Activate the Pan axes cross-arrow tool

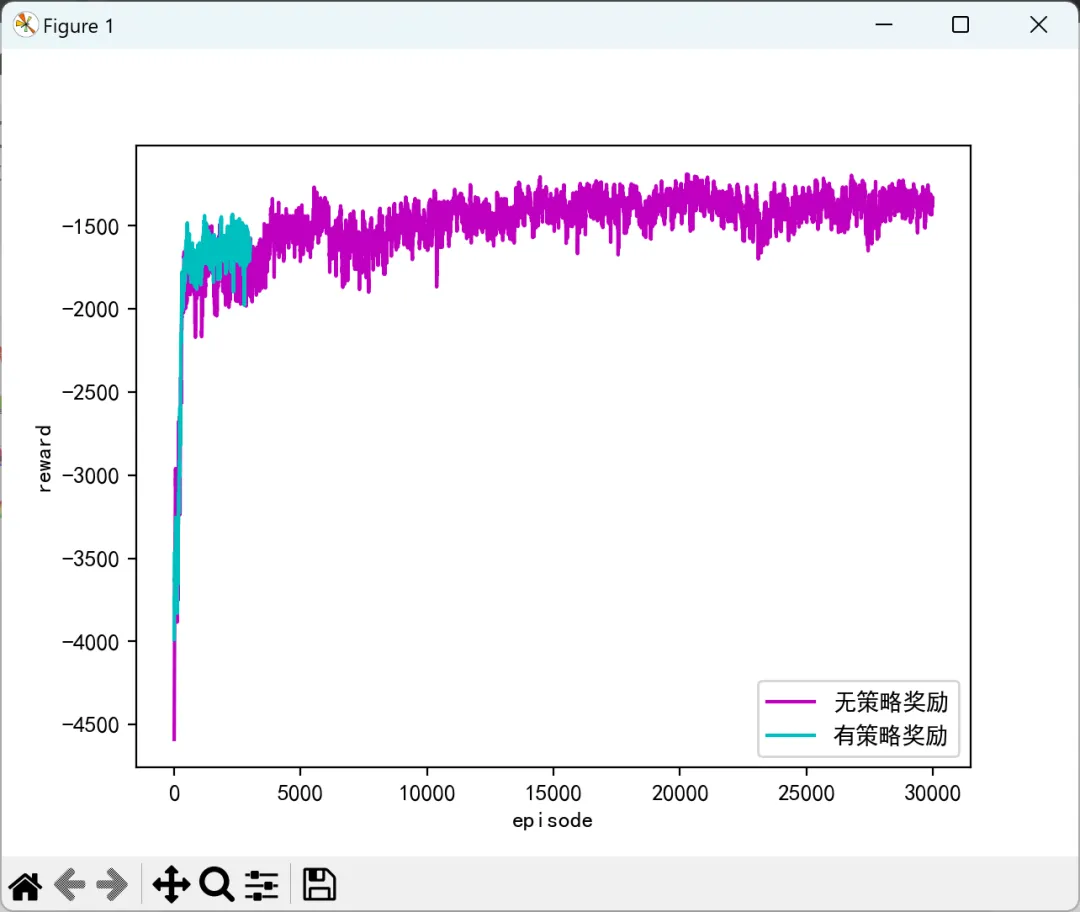point(171,884)
